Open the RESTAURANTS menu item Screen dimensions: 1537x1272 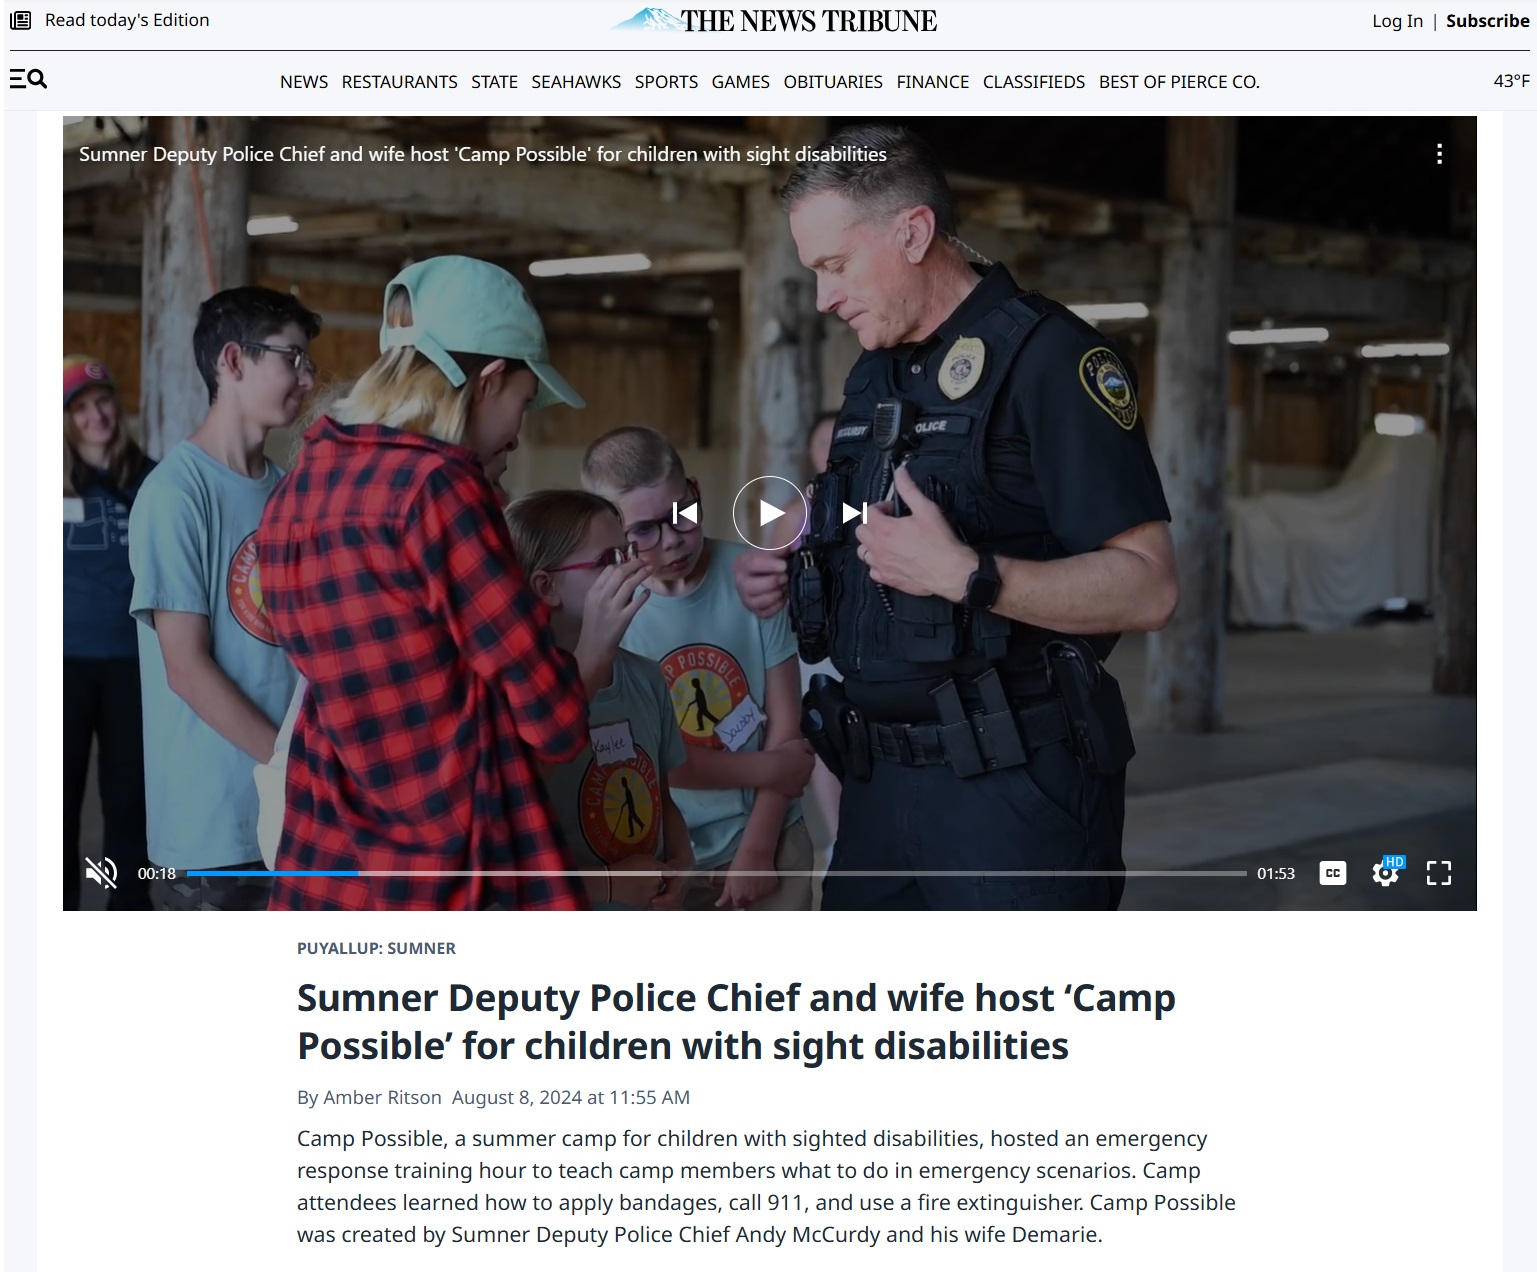coord(399,82)
